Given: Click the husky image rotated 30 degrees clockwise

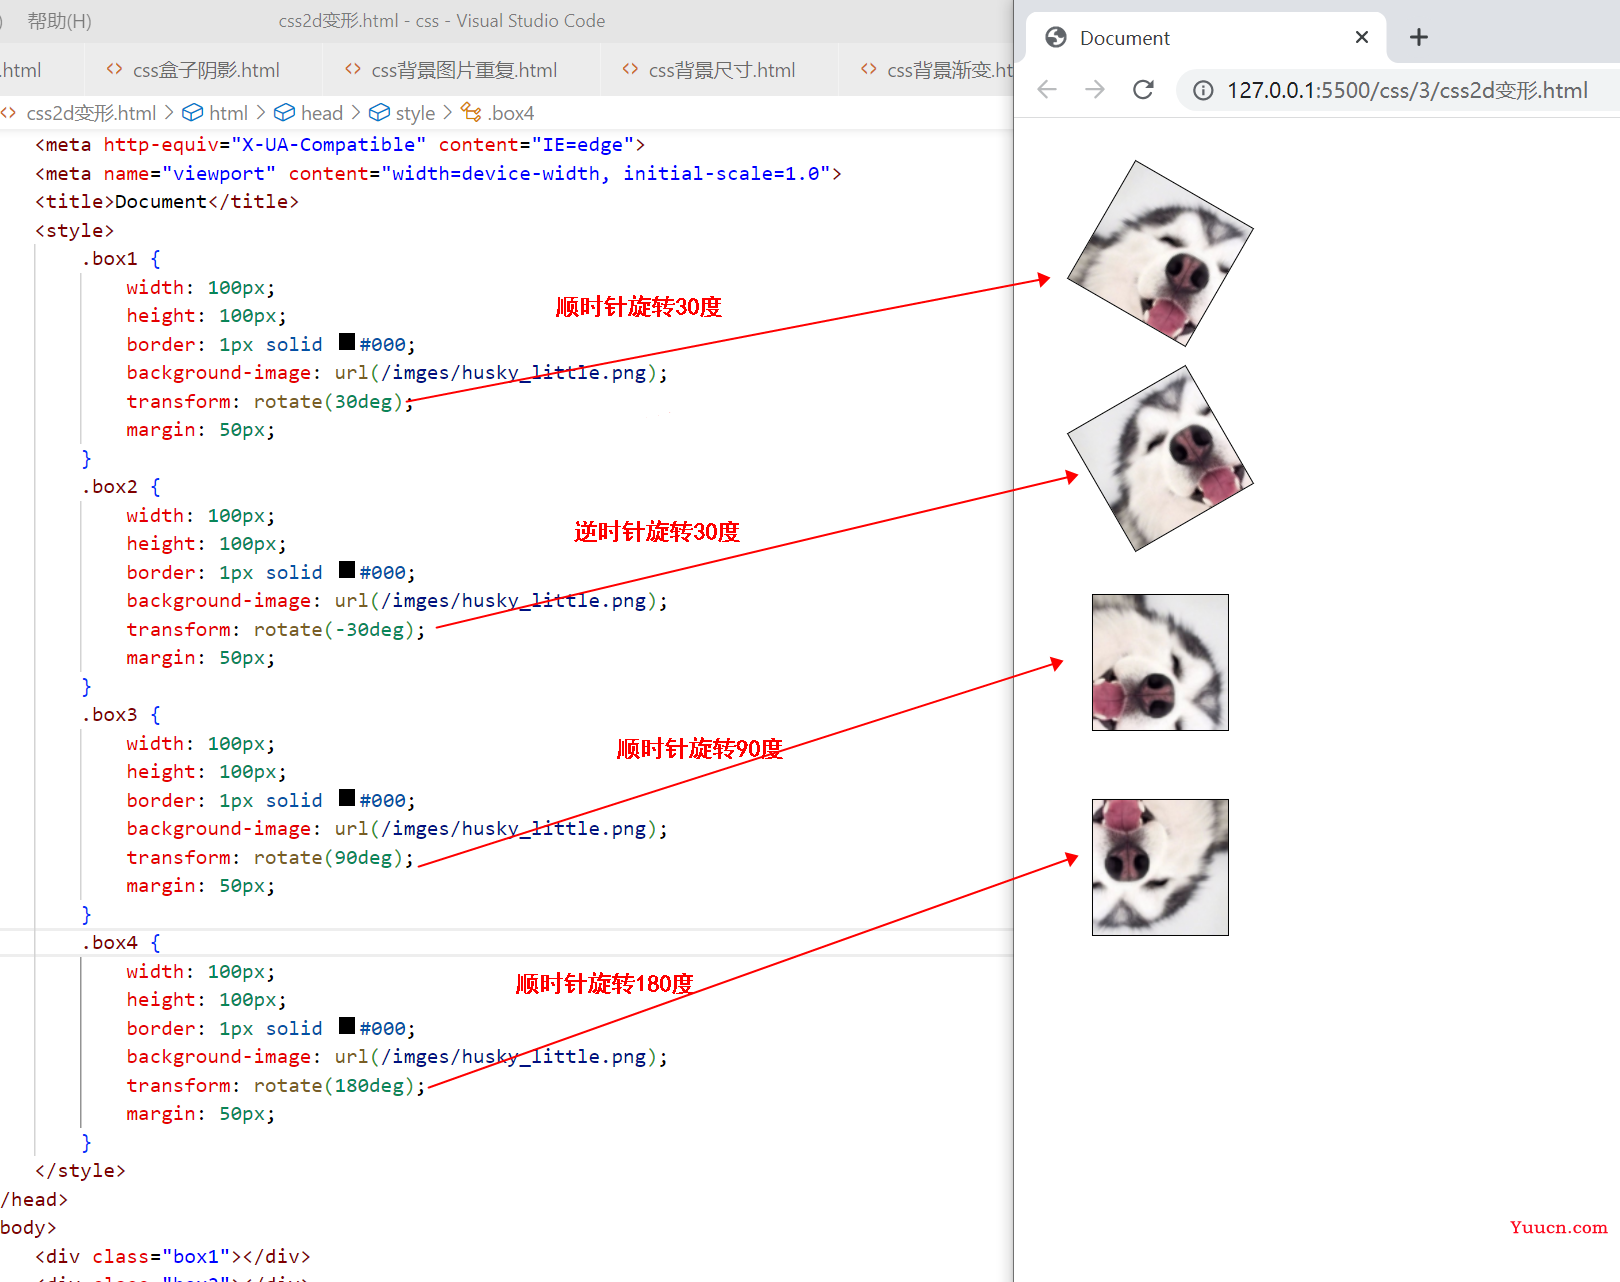Looking at the screenshot, I should tap(1160, 253).
